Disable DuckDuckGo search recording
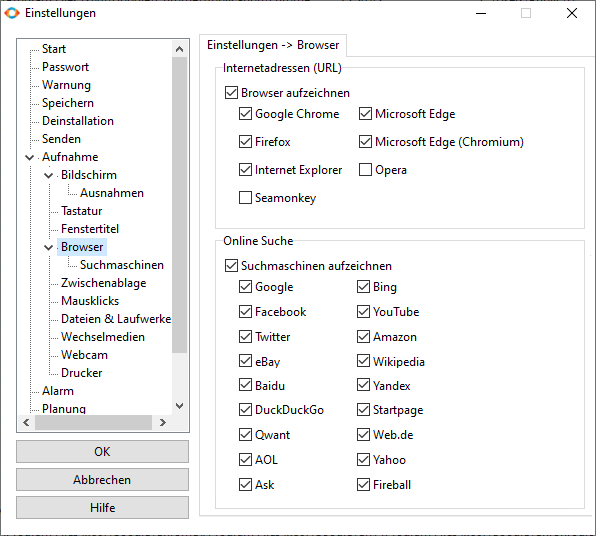 click(x=245, y=410)
